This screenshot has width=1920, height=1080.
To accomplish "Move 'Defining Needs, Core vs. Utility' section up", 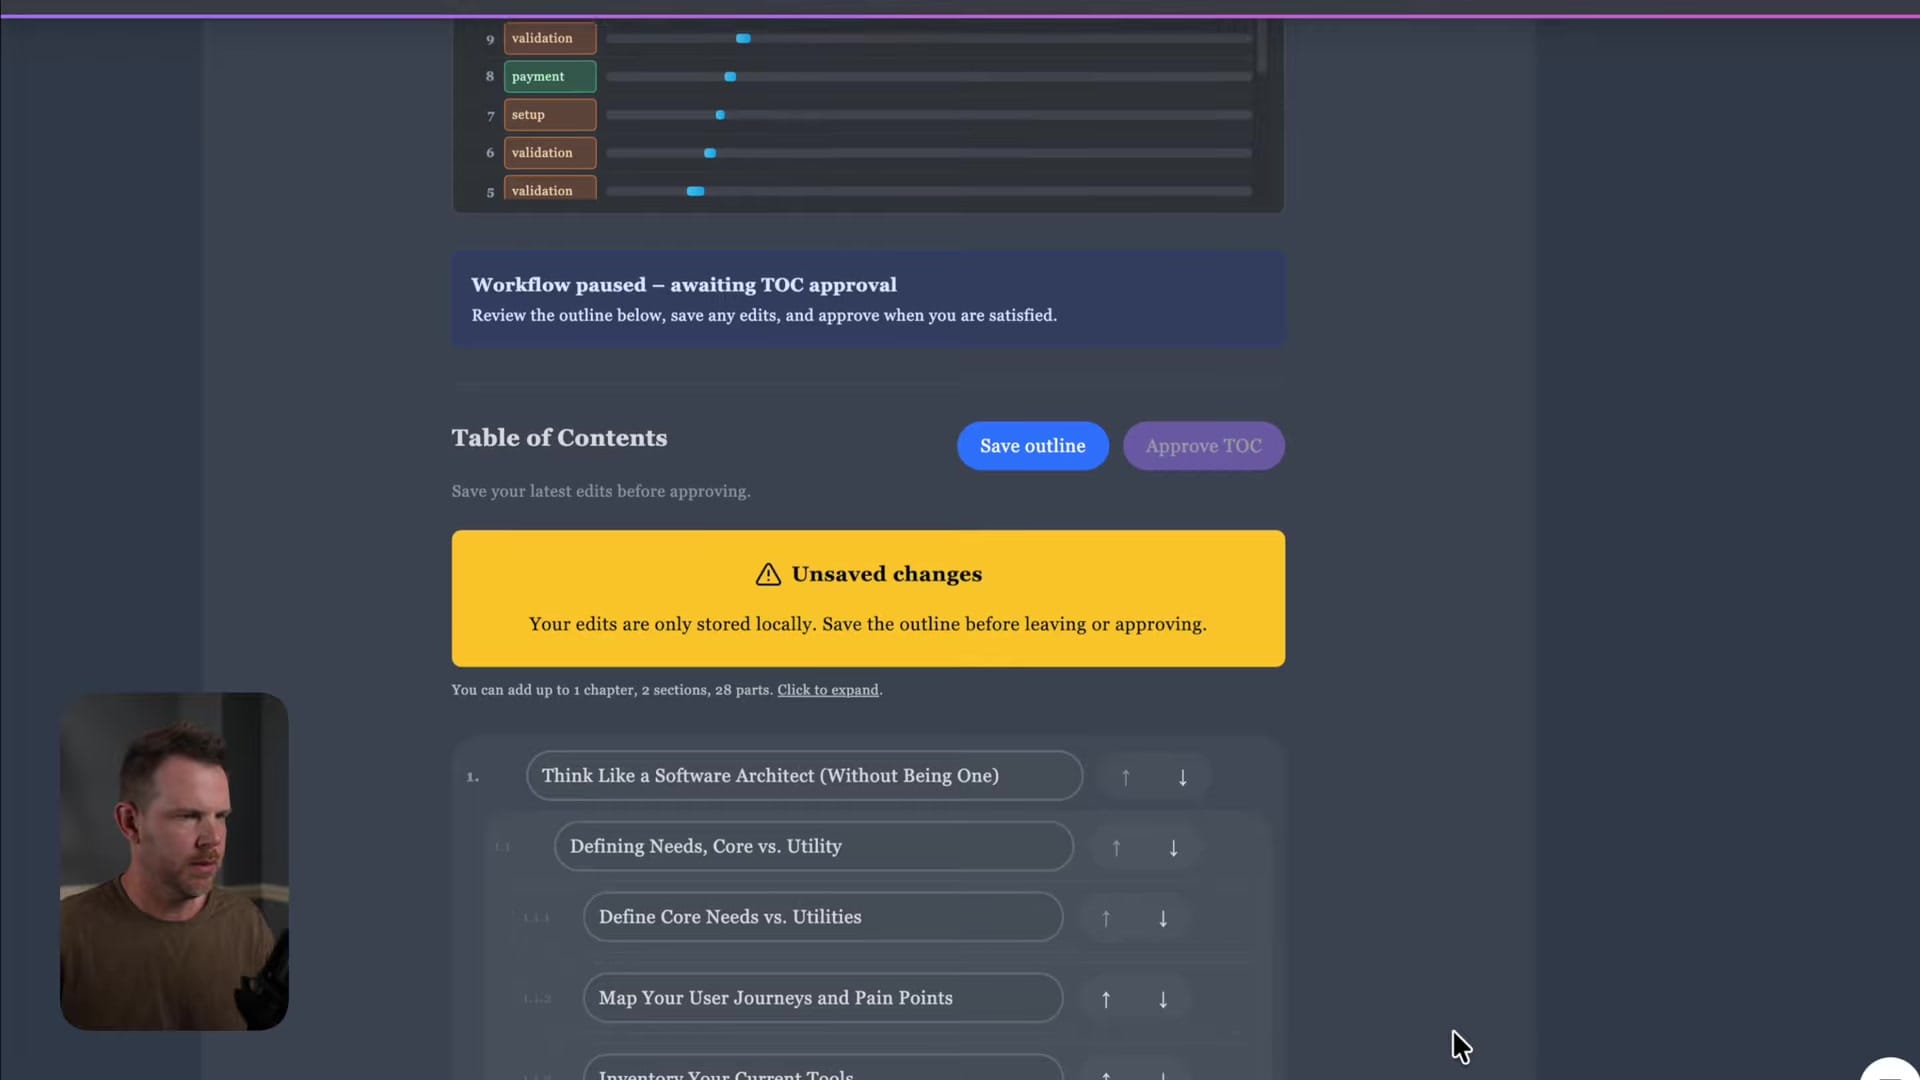I will pyautogui.click(x=1116, y=848).
